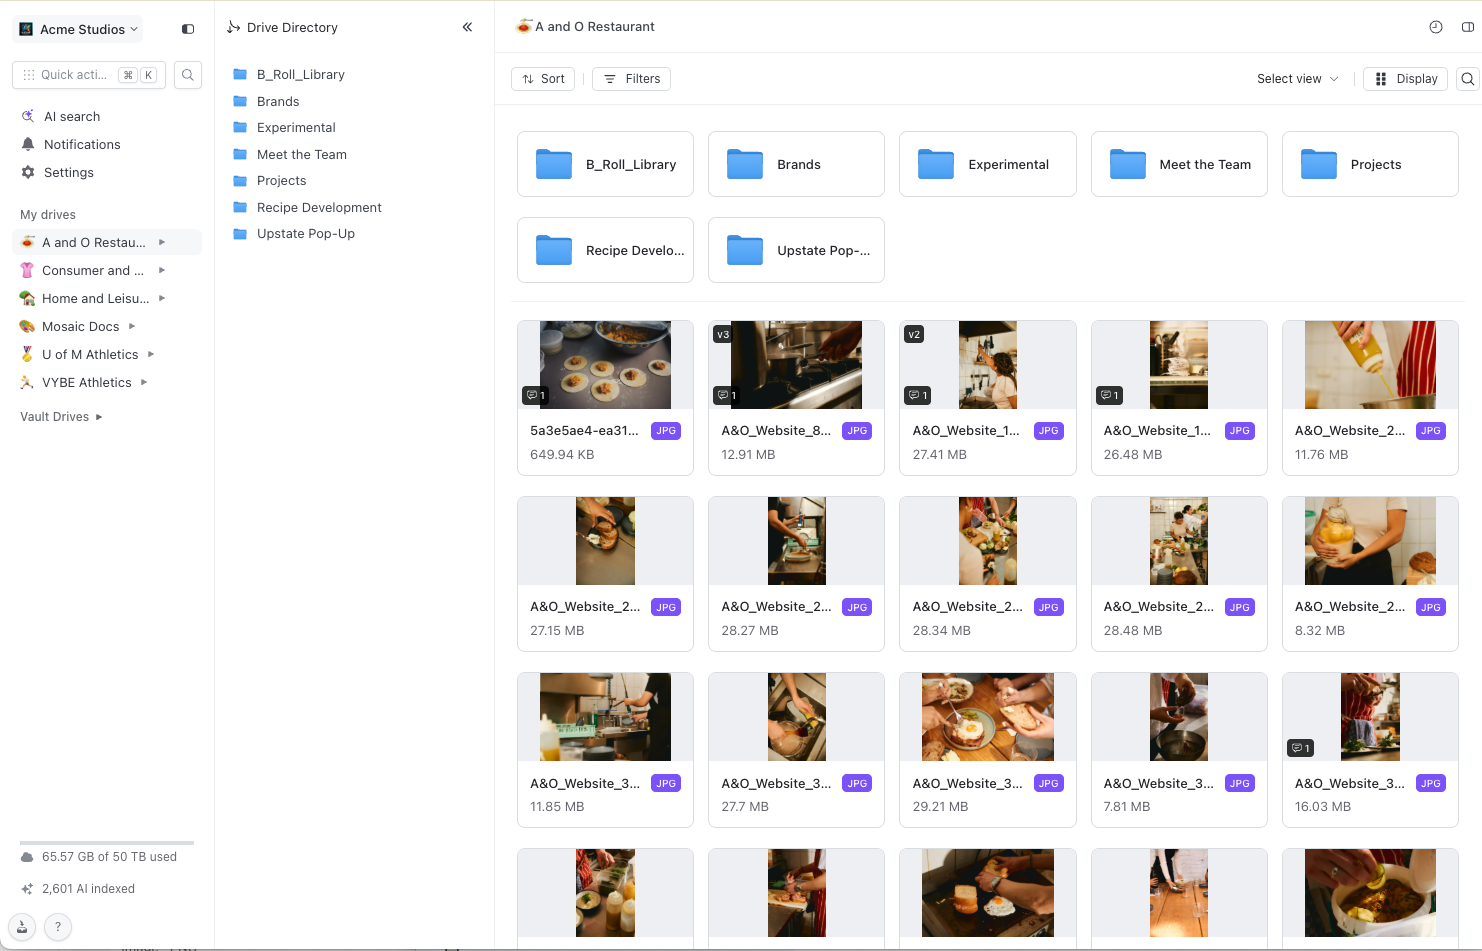Open the Experimental folder card

tap(988, 164)
